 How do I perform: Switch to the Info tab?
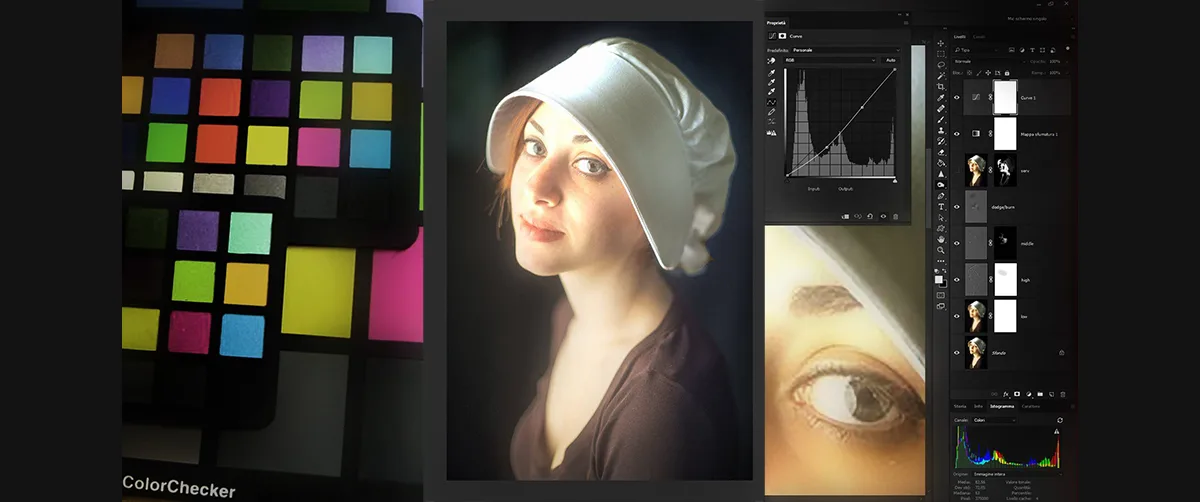pyautogui.click(x=979, y=406)
